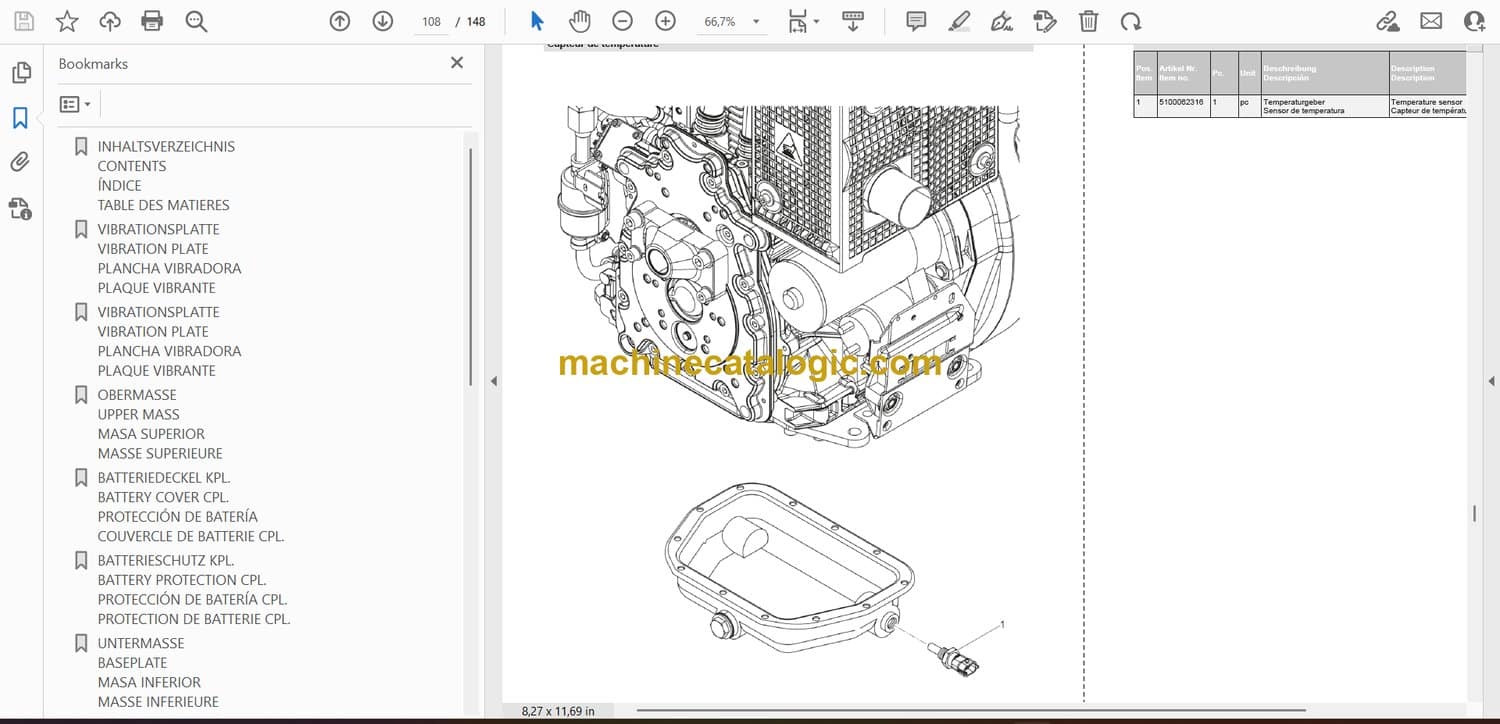The height and width of the screenshot is (724, 1500).
Task: Go to next page with down arrow
Action: (382, 21)
